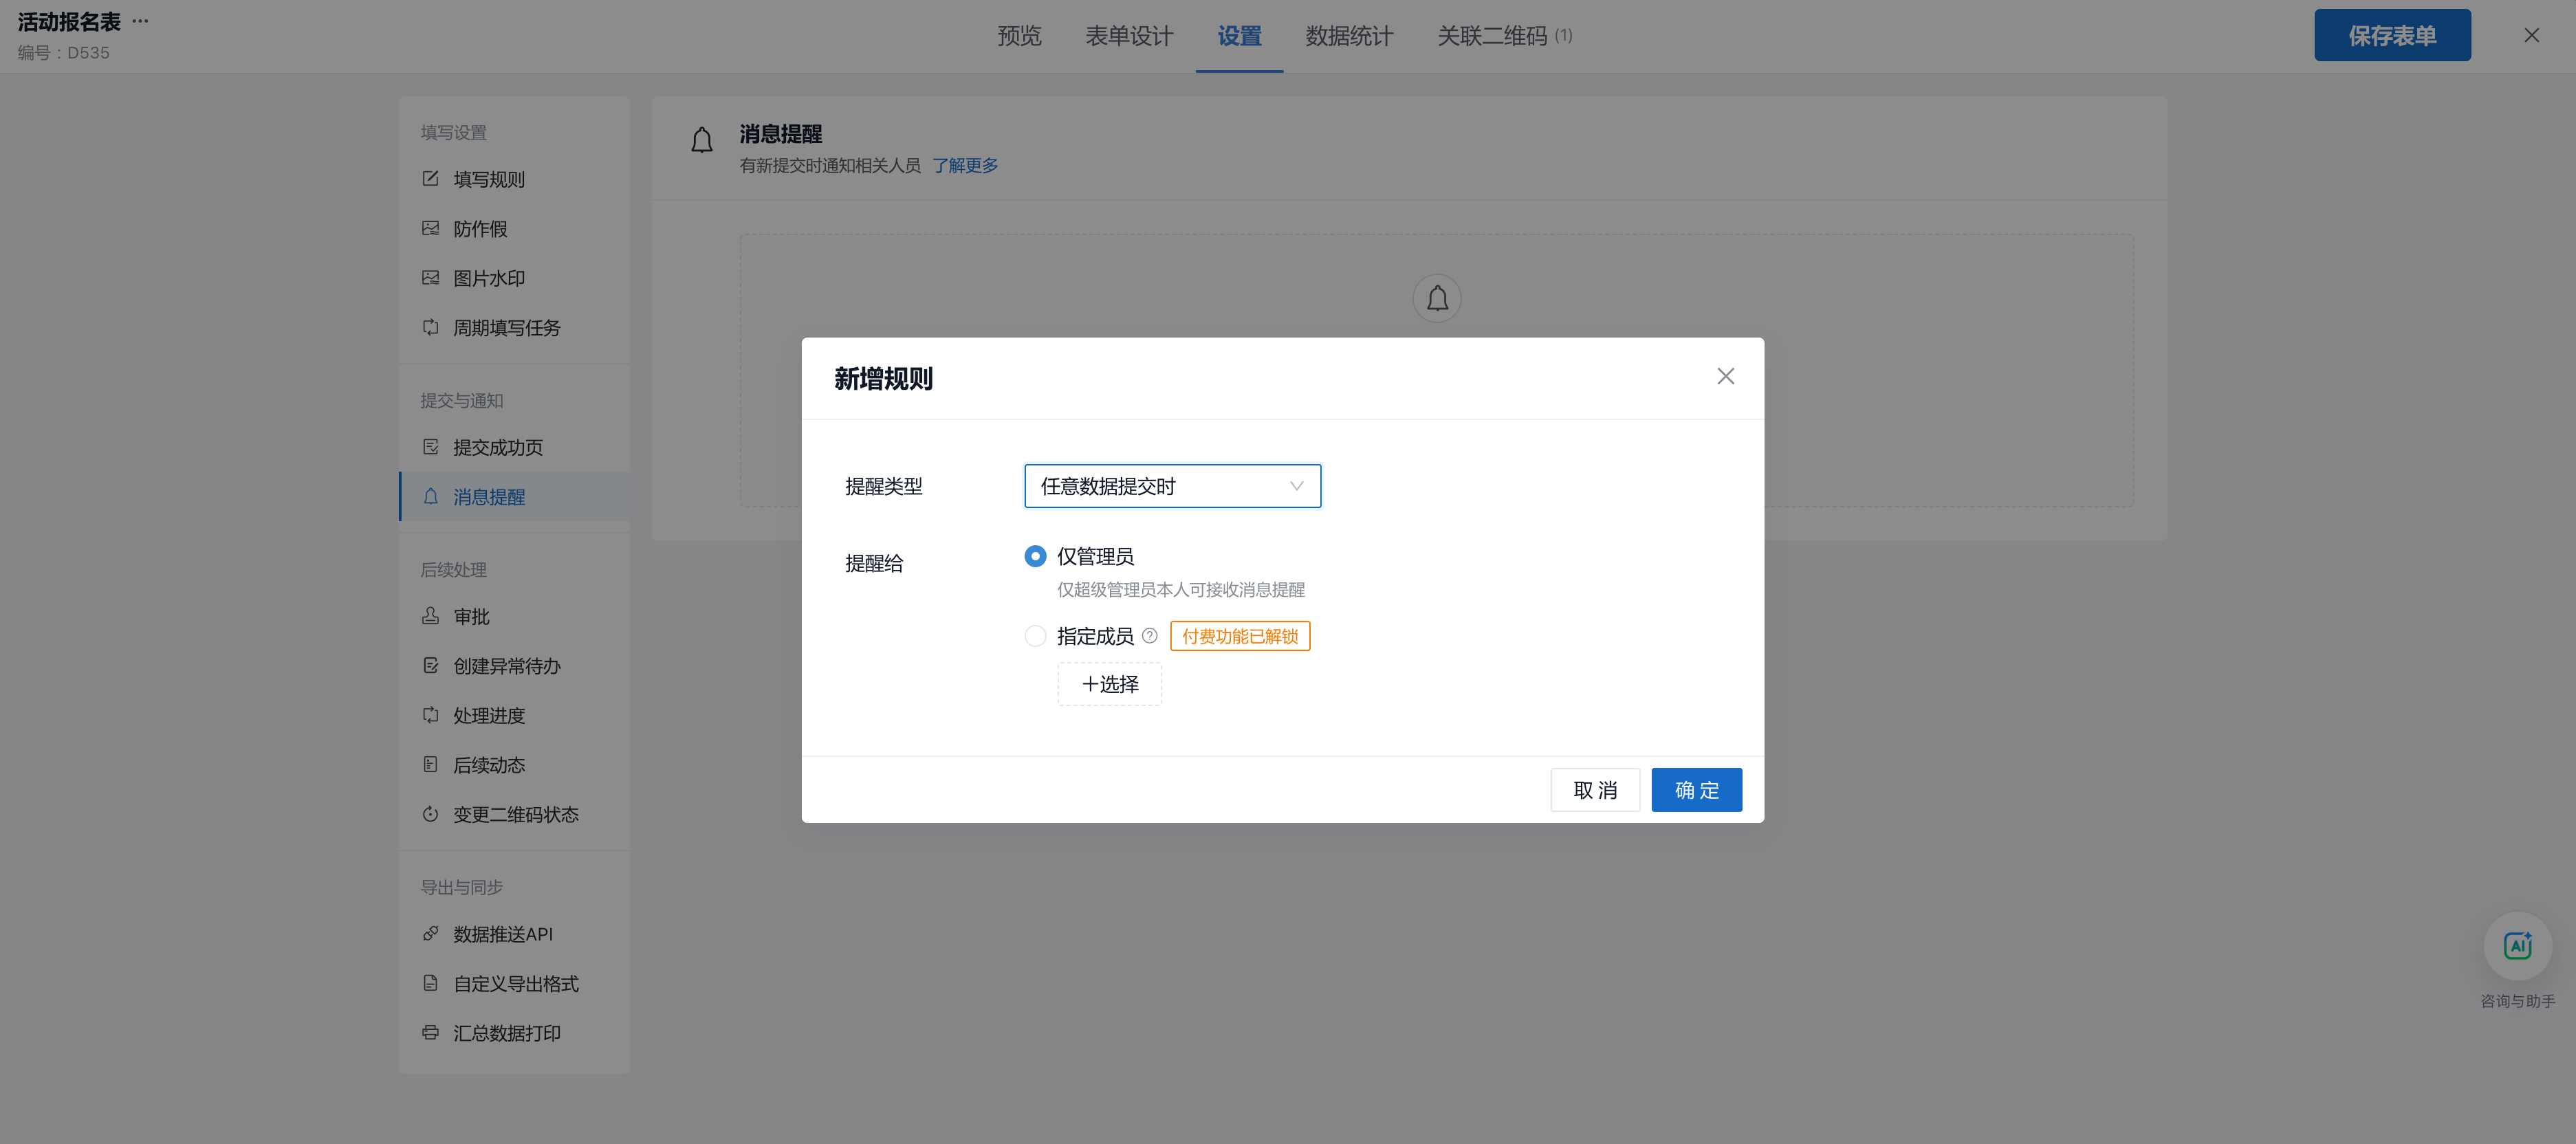Open 周期填写任务 settings

click(514, 327)
